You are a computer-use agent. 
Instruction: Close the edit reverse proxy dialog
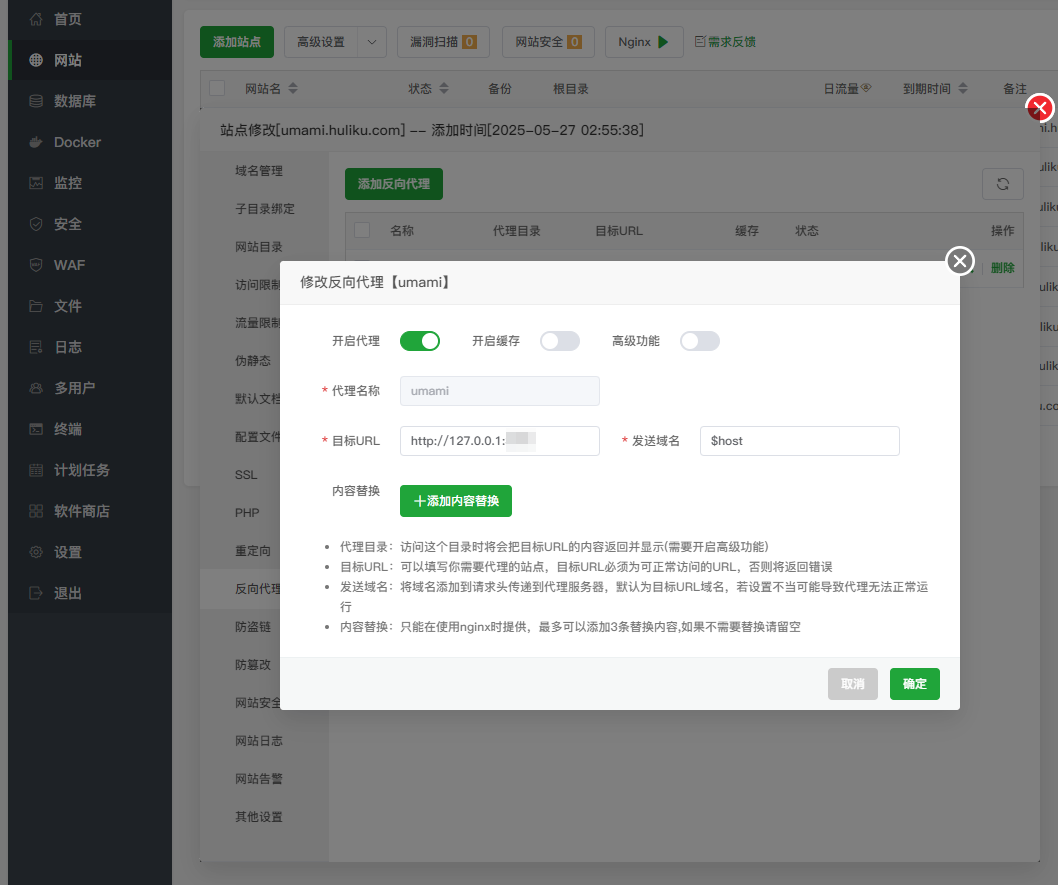960,261
